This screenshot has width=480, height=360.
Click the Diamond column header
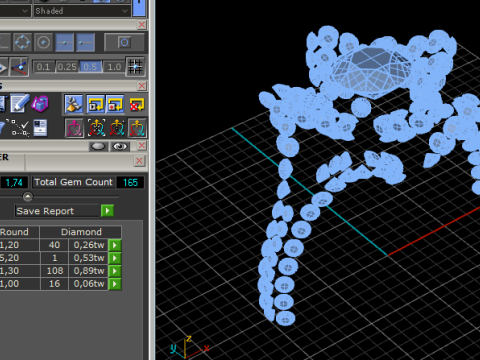pos(81,232)
